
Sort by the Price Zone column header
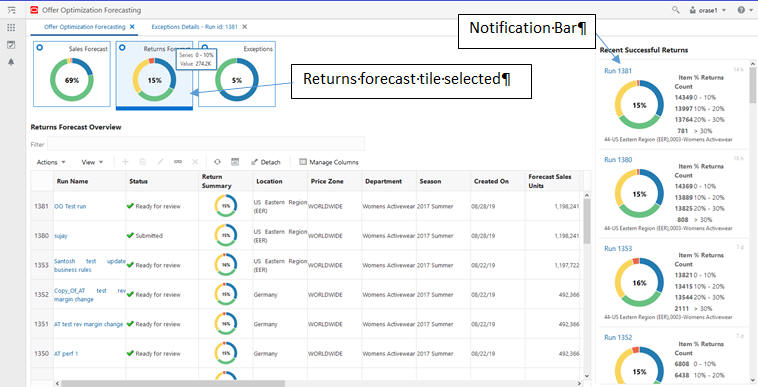click(x=327, y=181)
